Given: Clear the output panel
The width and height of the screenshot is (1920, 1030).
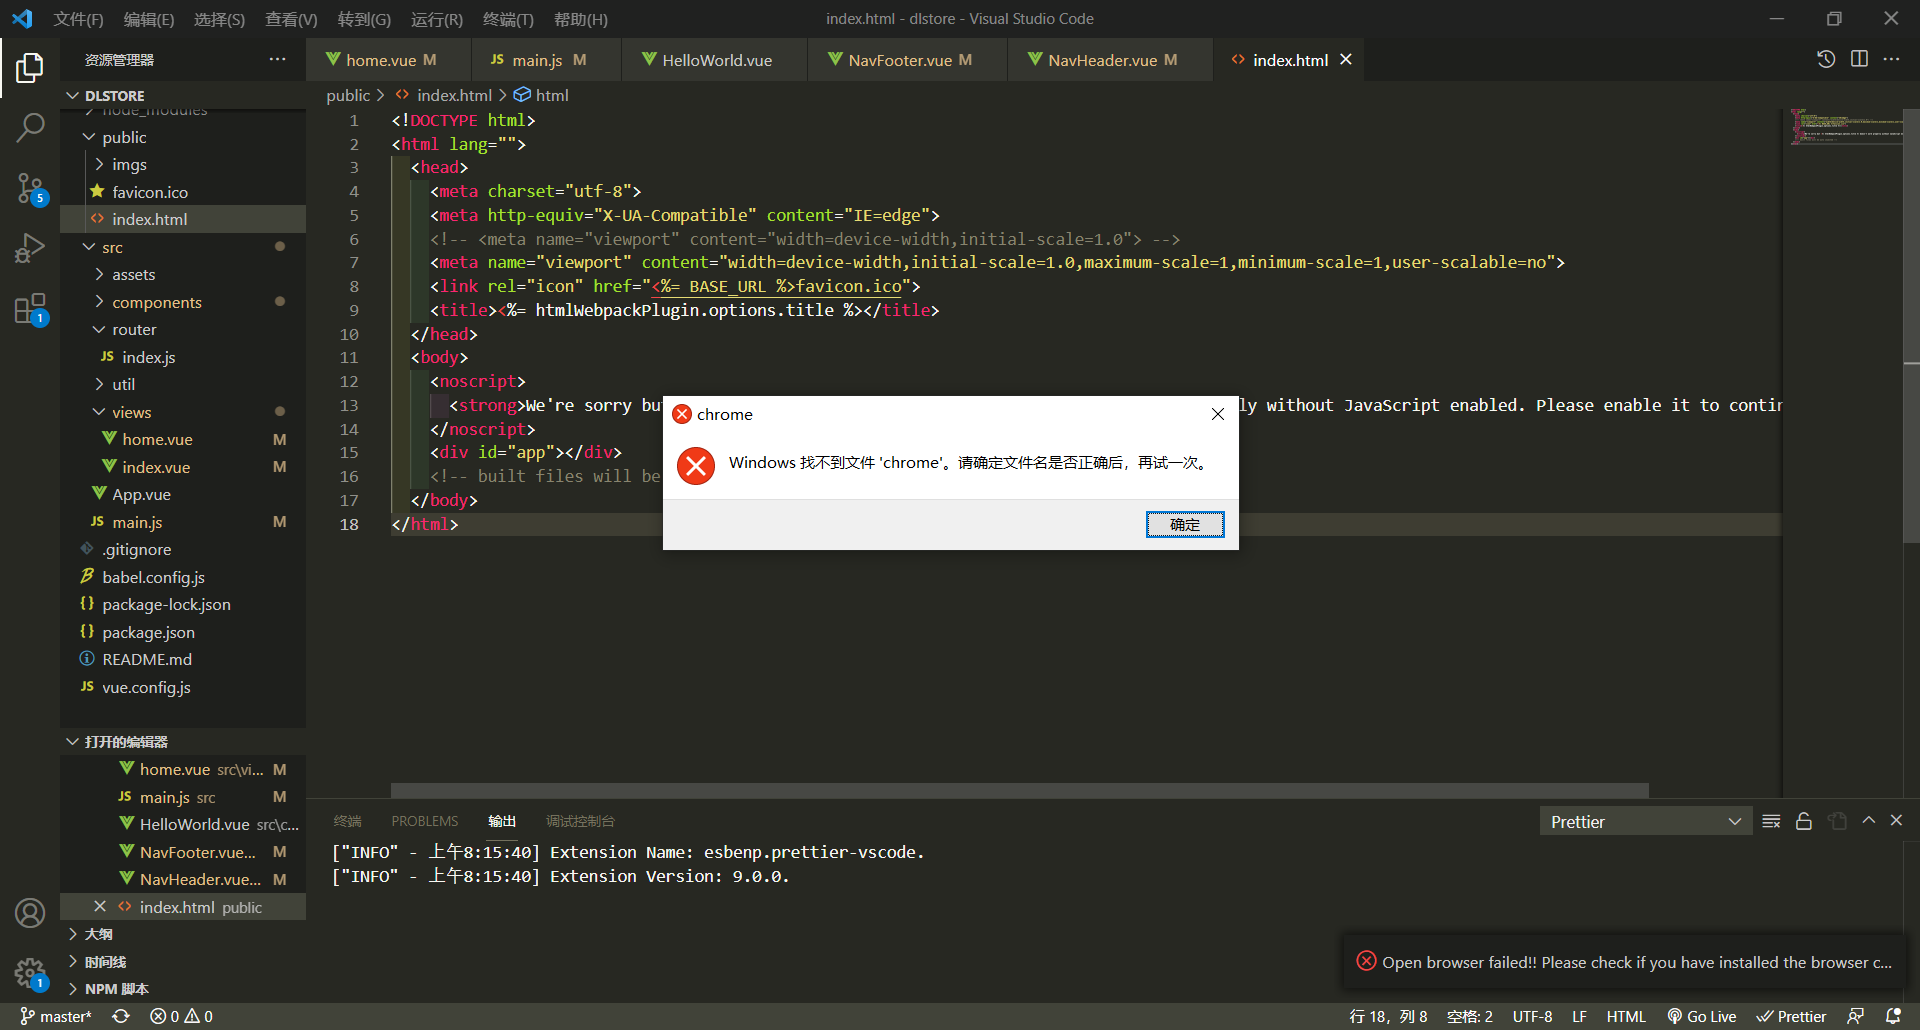Looking at the screenshot, I should [x=1771, y=821].
